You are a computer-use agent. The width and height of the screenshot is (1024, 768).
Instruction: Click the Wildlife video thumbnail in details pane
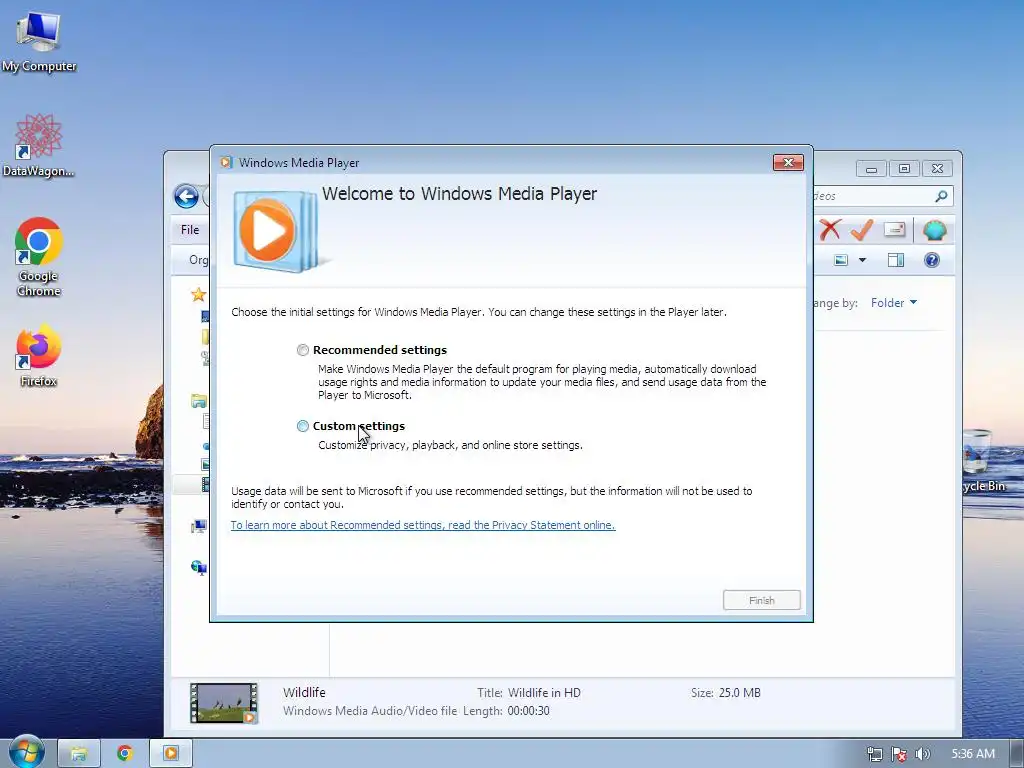point(223,703)
